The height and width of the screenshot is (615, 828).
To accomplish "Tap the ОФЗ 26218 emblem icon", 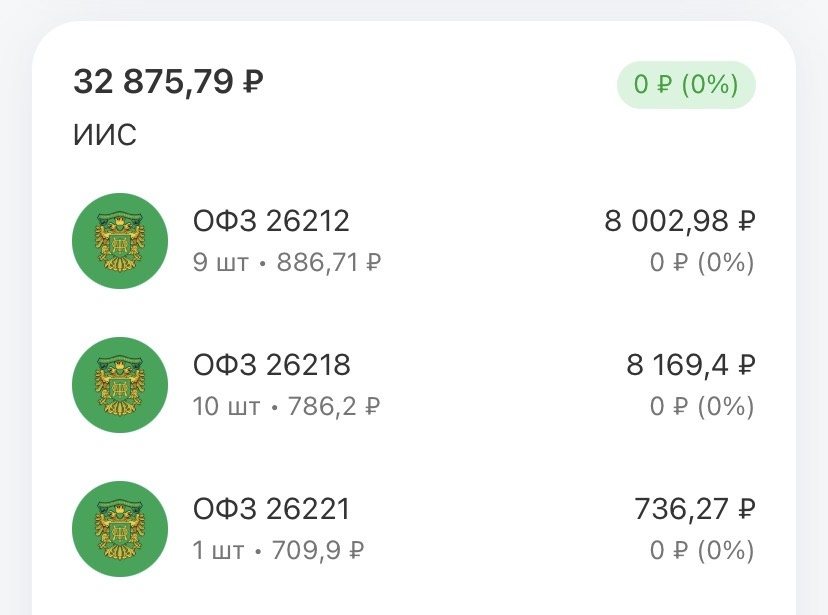I will click(x=120, y=384).
